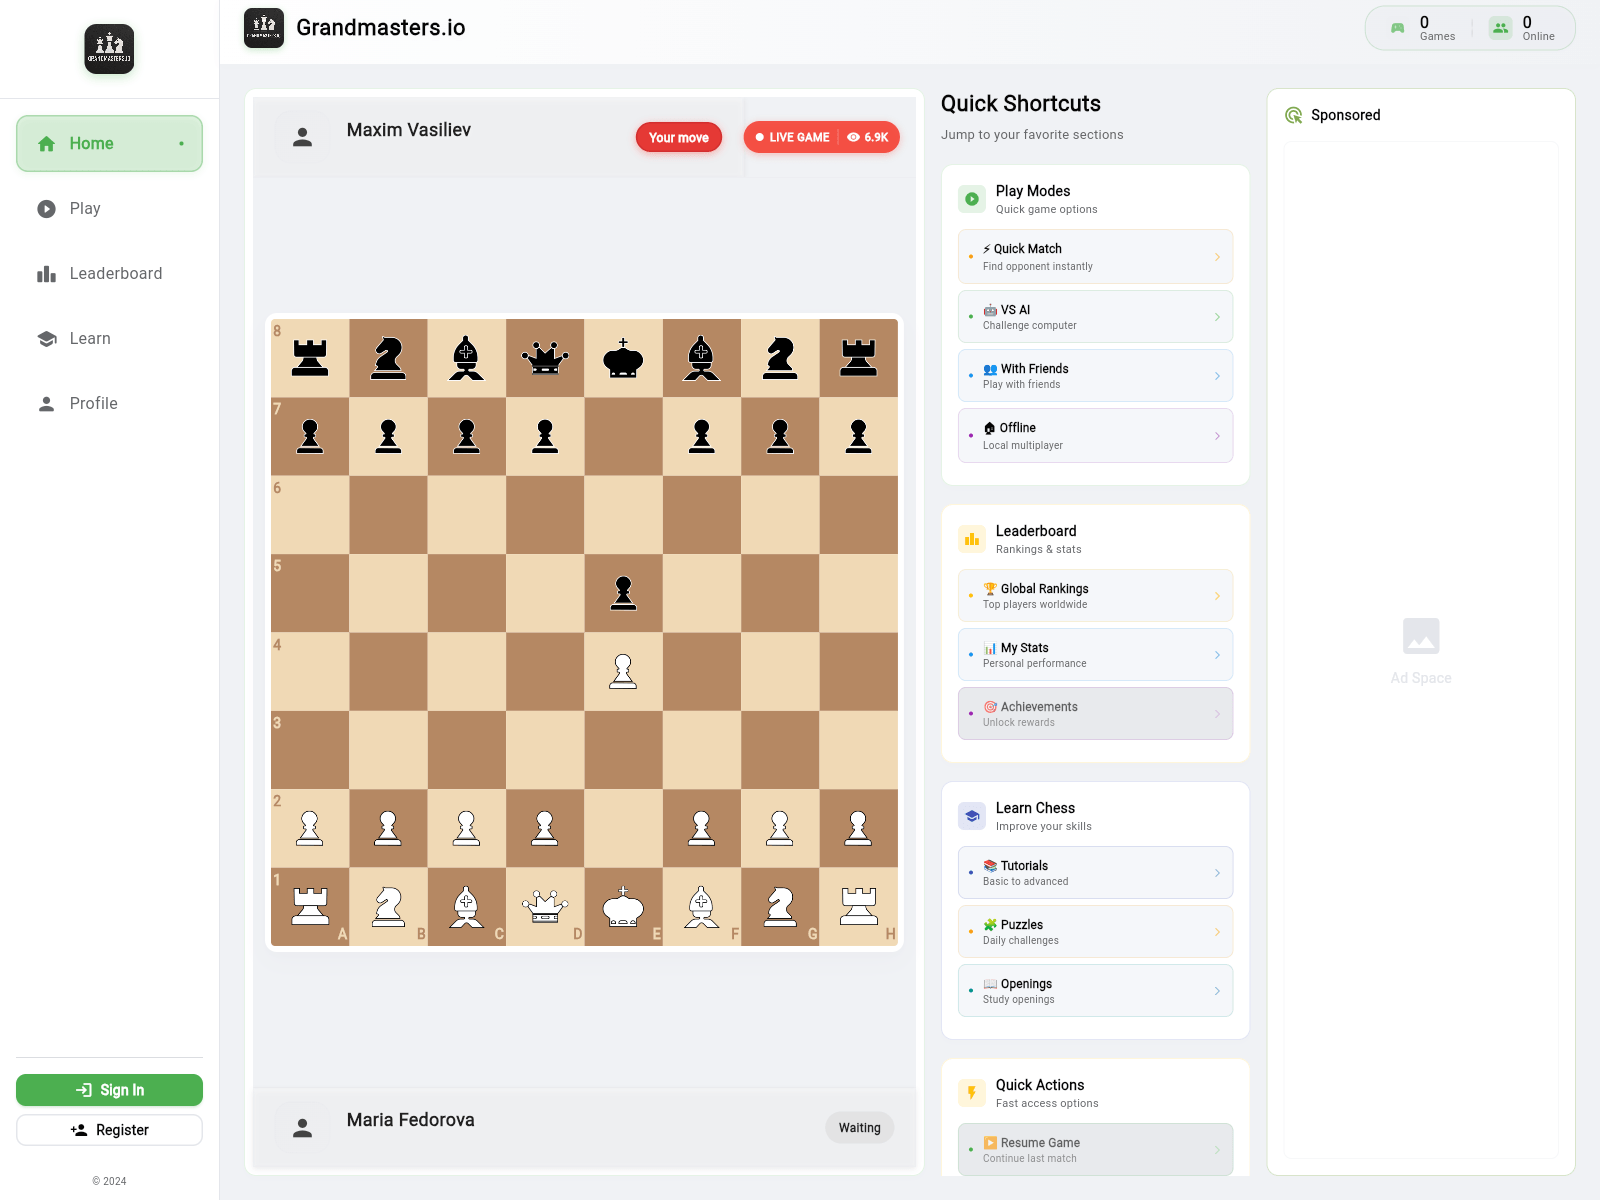
Task: Click the Grandmasters.io logo in the header
Action: click(264, 28)
